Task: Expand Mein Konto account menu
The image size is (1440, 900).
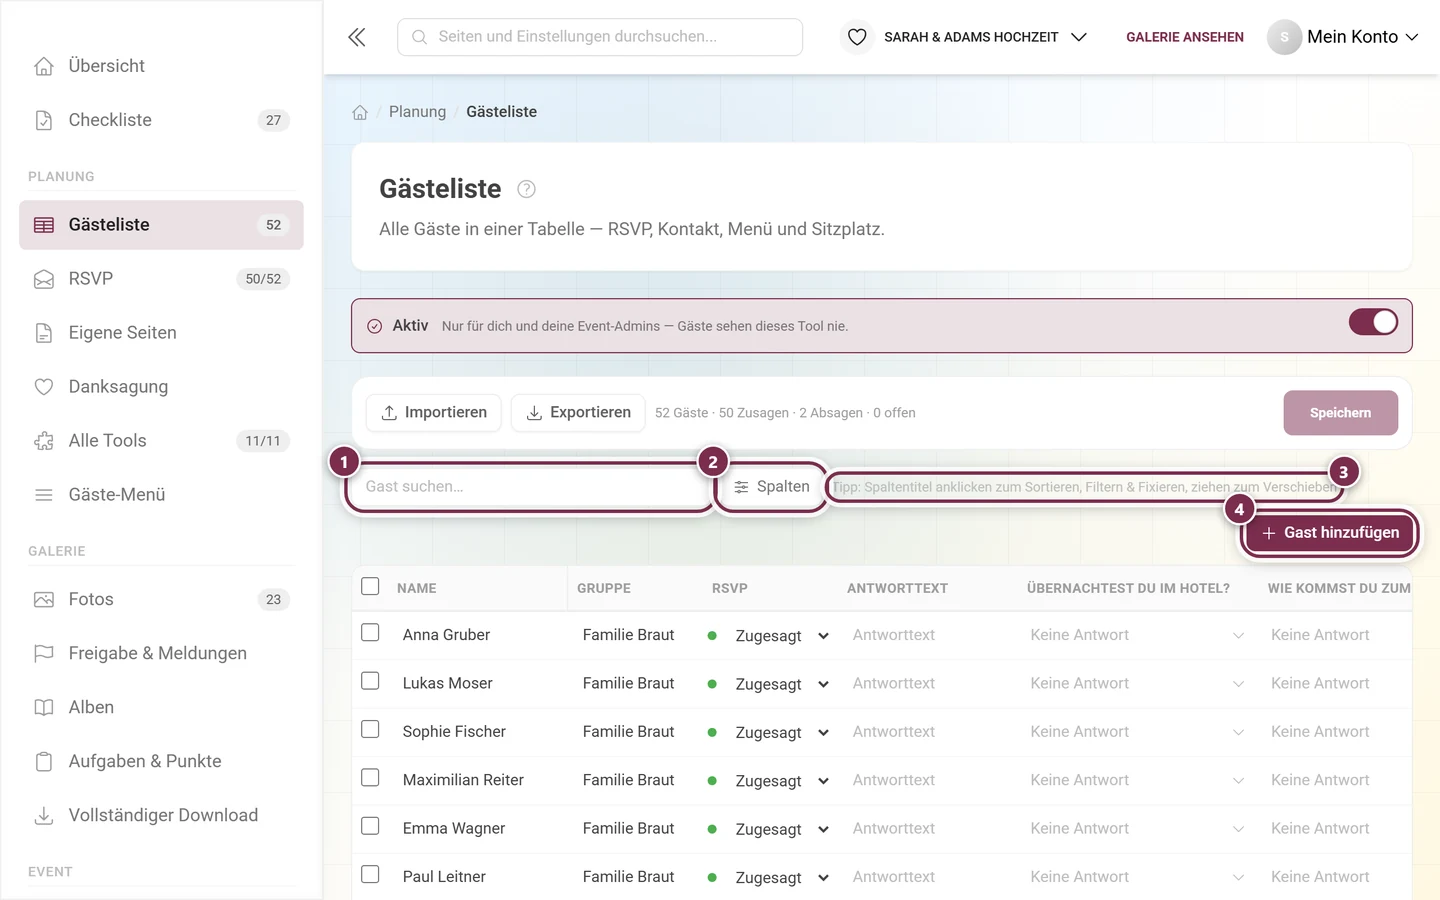Action: pyautogui.click(x=1343, y=37)
